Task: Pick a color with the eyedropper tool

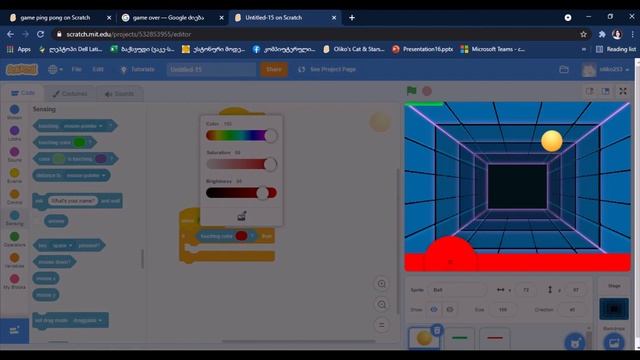Action: coord(242,216)
